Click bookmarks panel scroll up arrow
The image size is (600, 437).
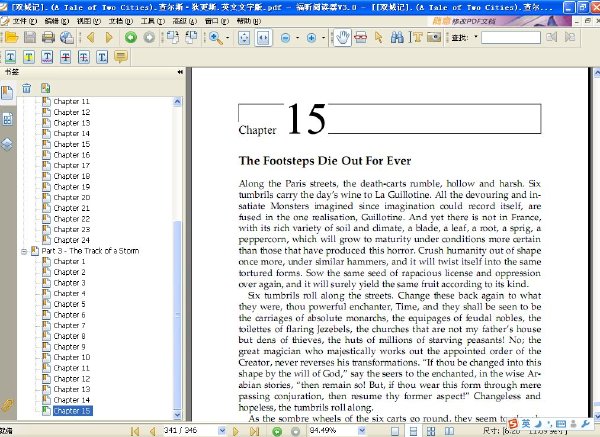click(x=177, y=102)
